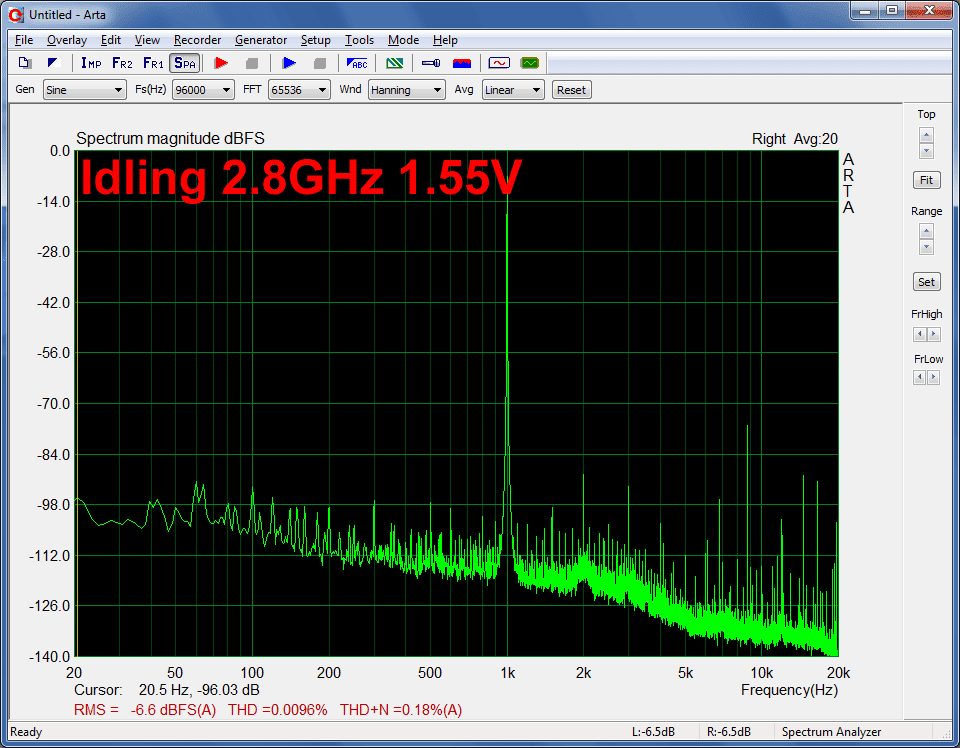Click the THD+N =0.18%(A) readout
The height and width of the screenshot is (748, 960).
tap(401, 710)
